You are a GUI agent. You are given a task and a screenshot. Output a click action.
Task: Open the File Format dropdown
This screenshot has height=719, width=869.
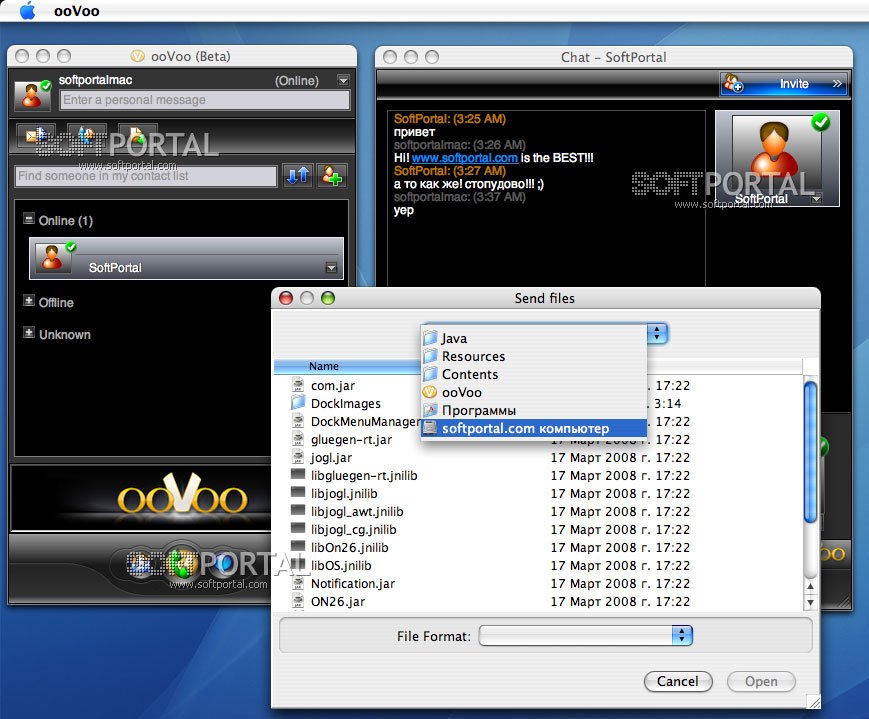[x=682, y=635]
